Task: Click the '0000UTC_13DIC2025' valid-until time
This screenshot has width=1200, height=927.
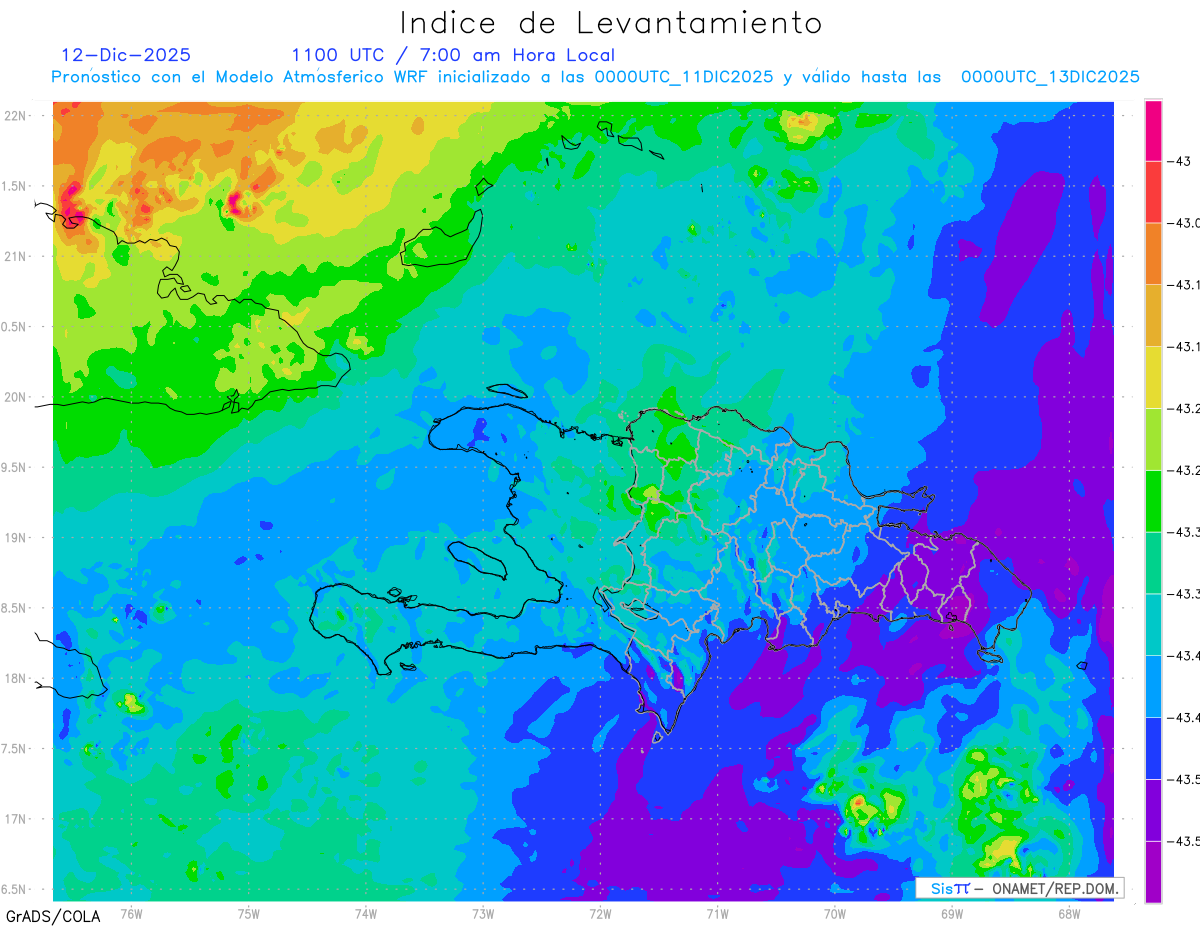Action: click(x=1050, y=77)
